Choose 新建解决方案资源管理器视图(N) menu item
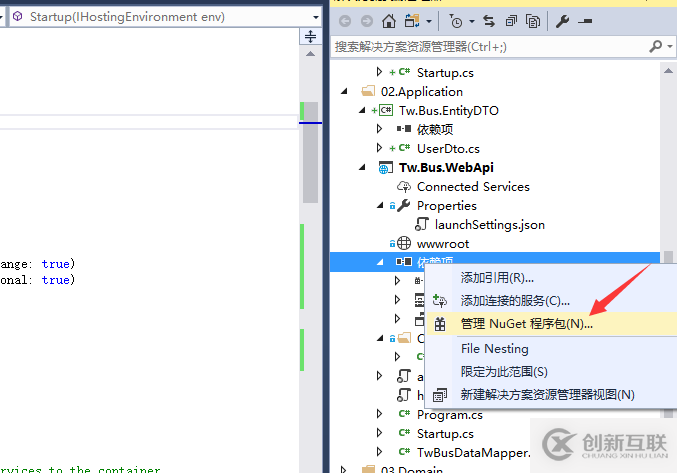The height and width of the screenshot is (473, 677). pyautogui.click(x=547, y=394)
